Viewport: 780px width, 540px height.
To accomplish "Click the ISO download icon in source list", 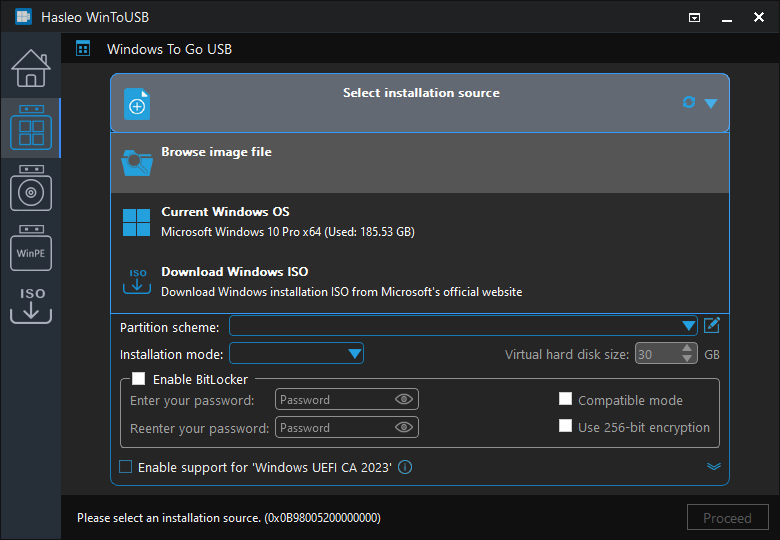I will coord(137,281).
